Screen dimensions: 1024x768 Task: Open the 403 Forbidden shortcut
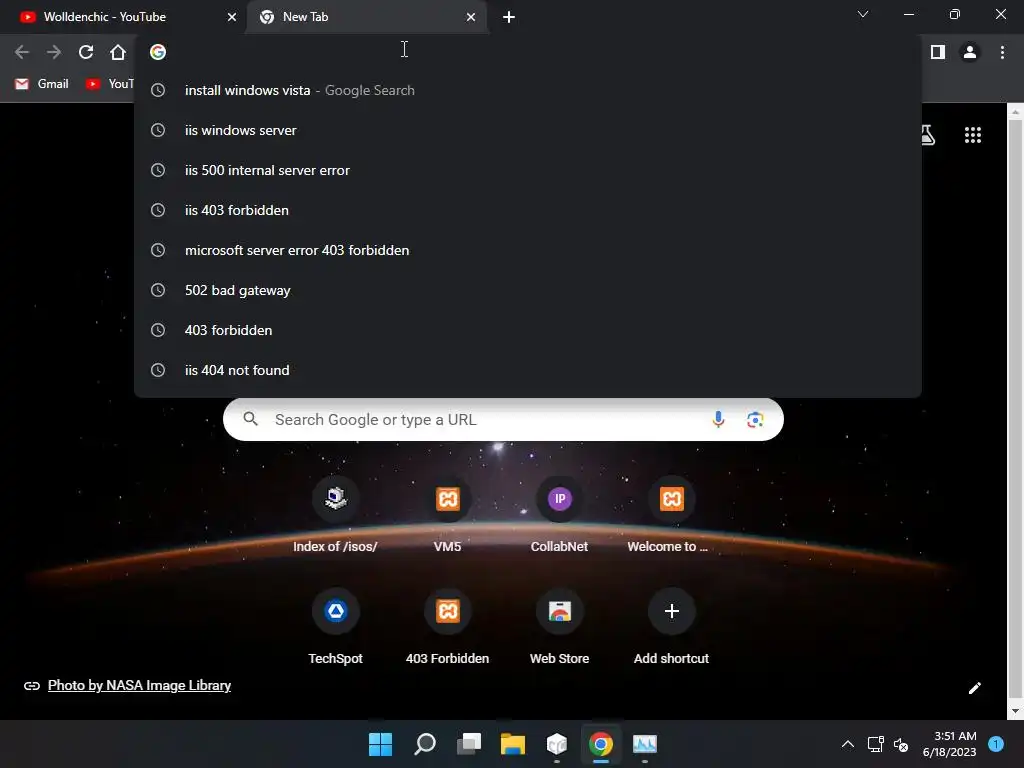pyautogui.click(x=447, y=628)
